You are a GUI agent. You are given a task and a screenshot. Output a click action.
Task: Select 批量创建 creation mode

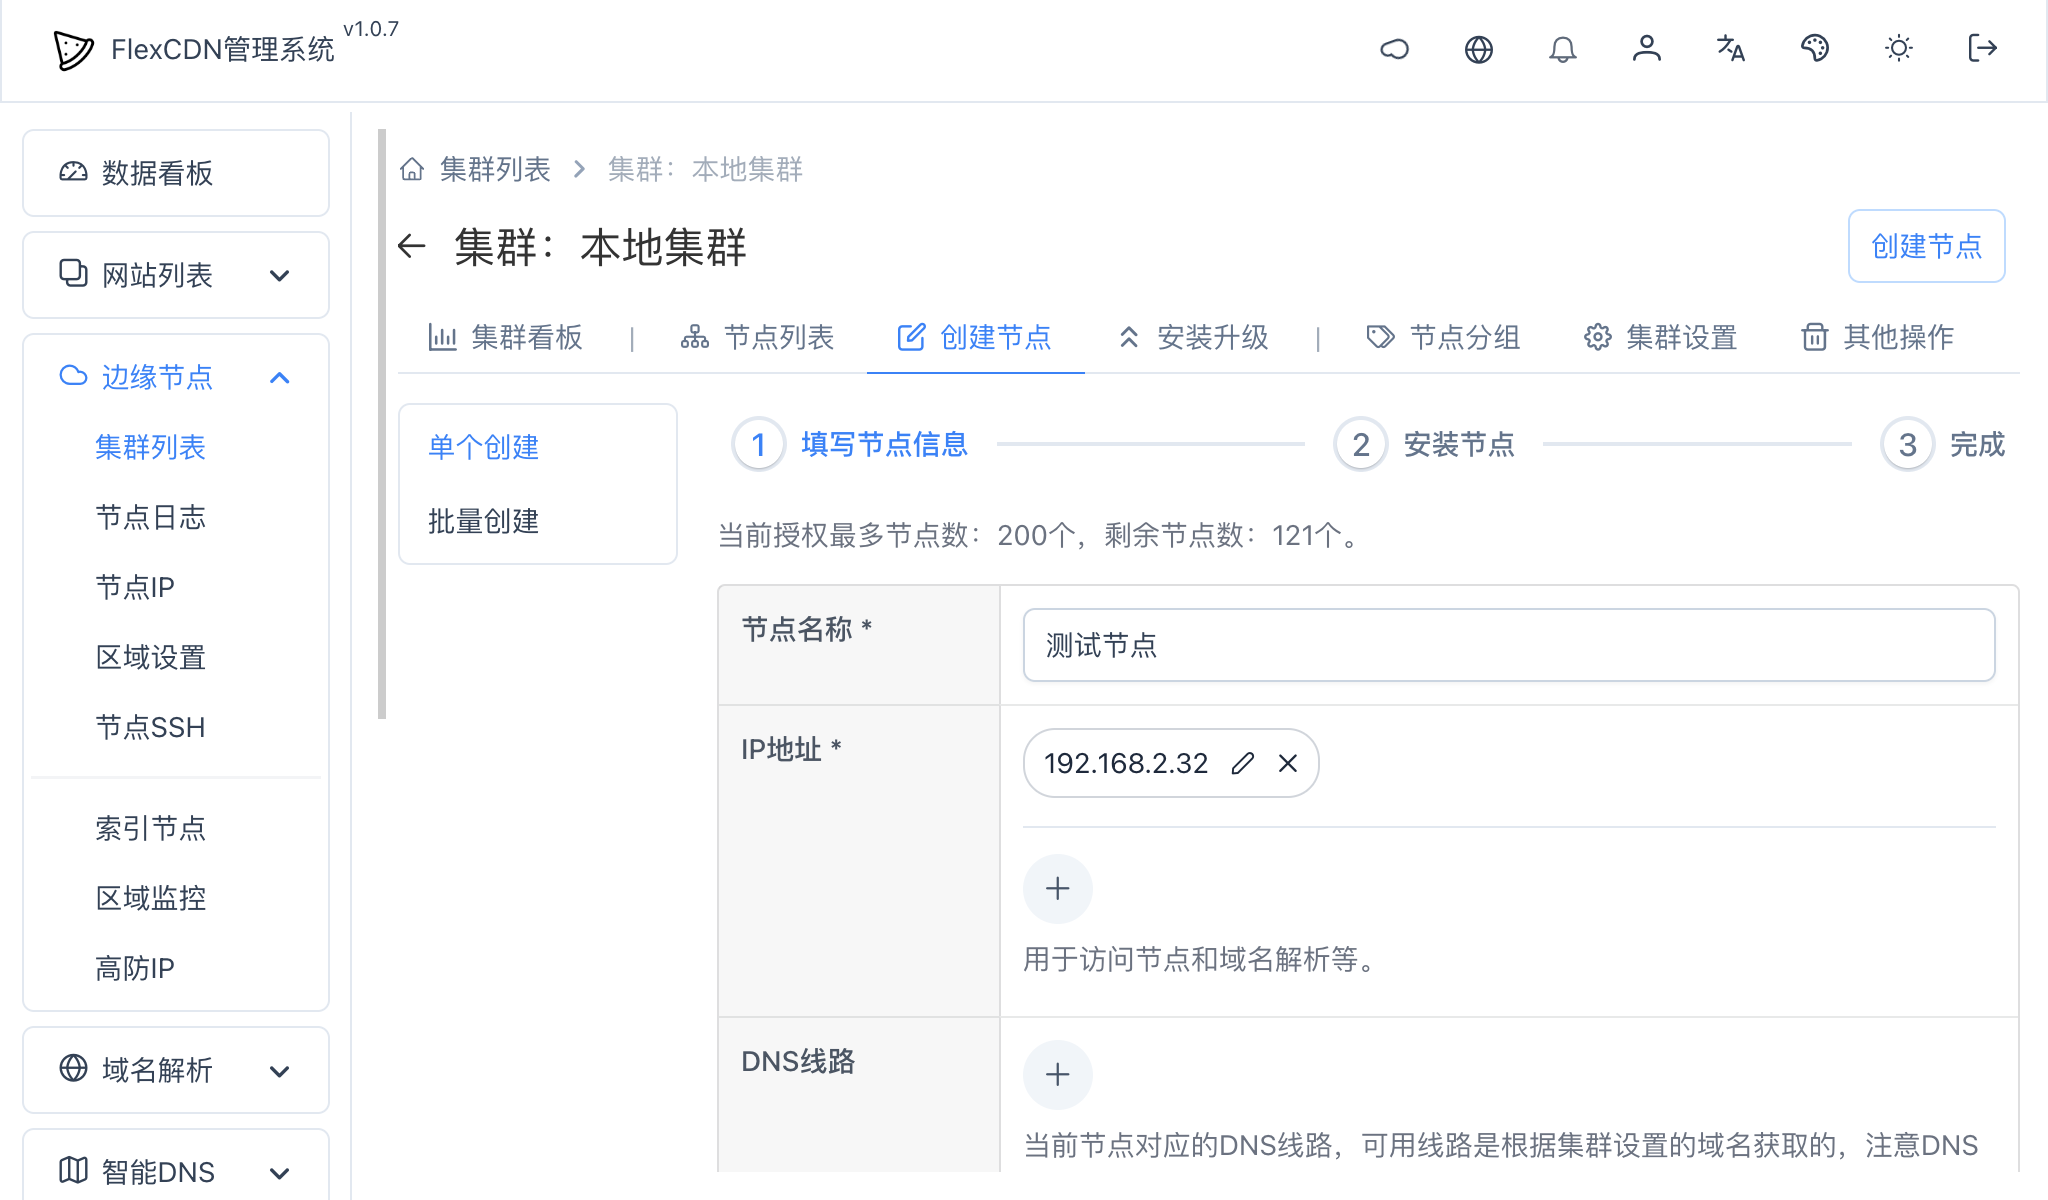483,521
